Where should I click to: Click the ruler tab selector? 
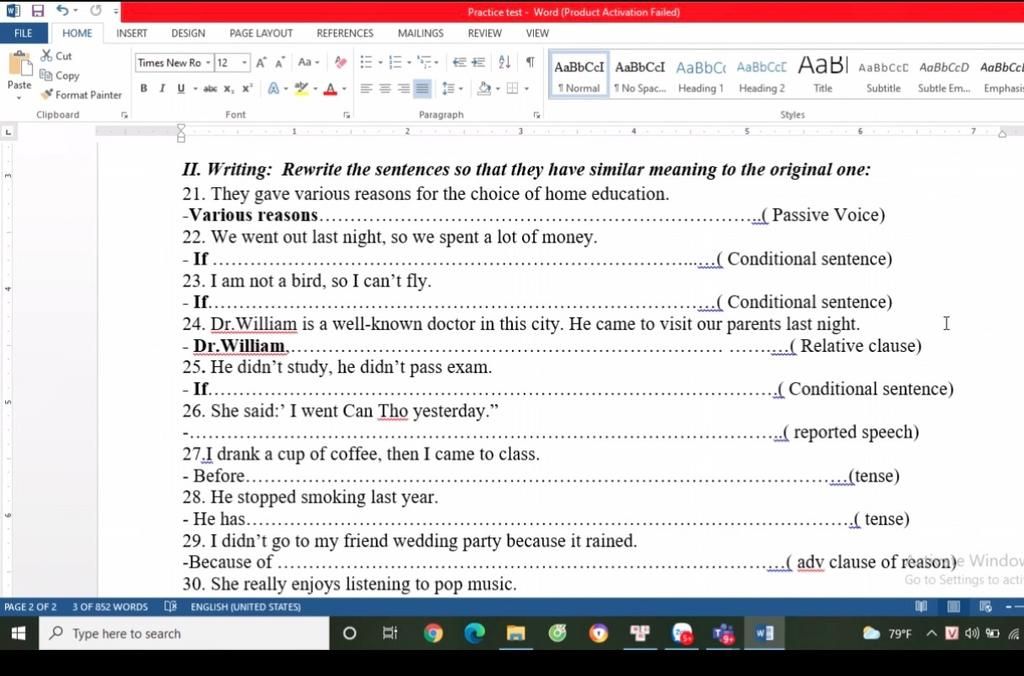coord(8,132)
